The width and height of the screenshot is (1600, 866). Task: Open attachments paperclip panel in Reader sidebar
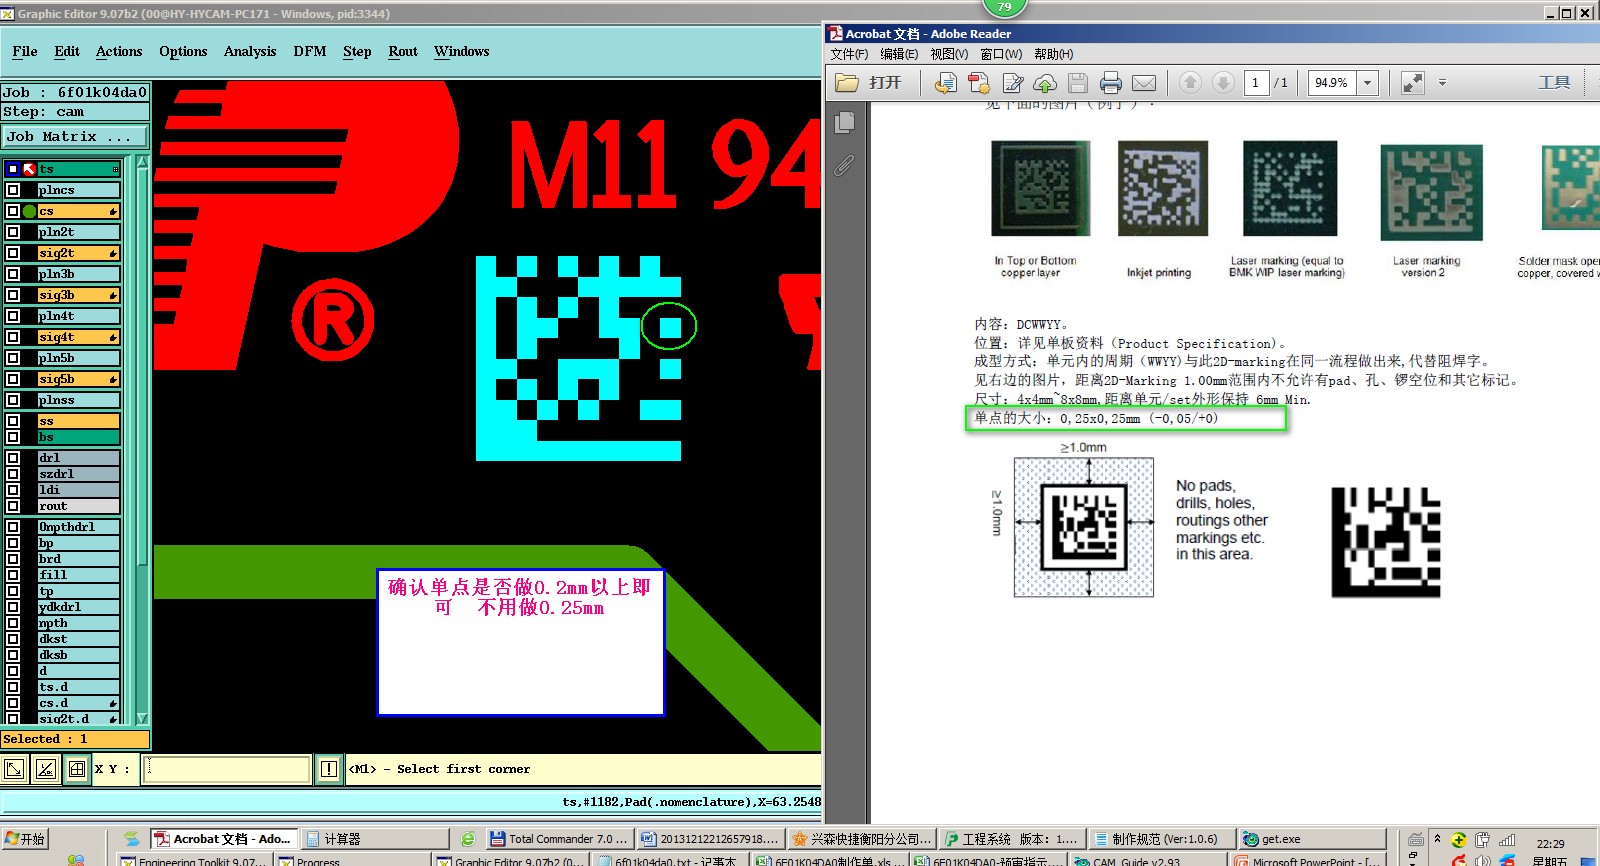(845, 165)
